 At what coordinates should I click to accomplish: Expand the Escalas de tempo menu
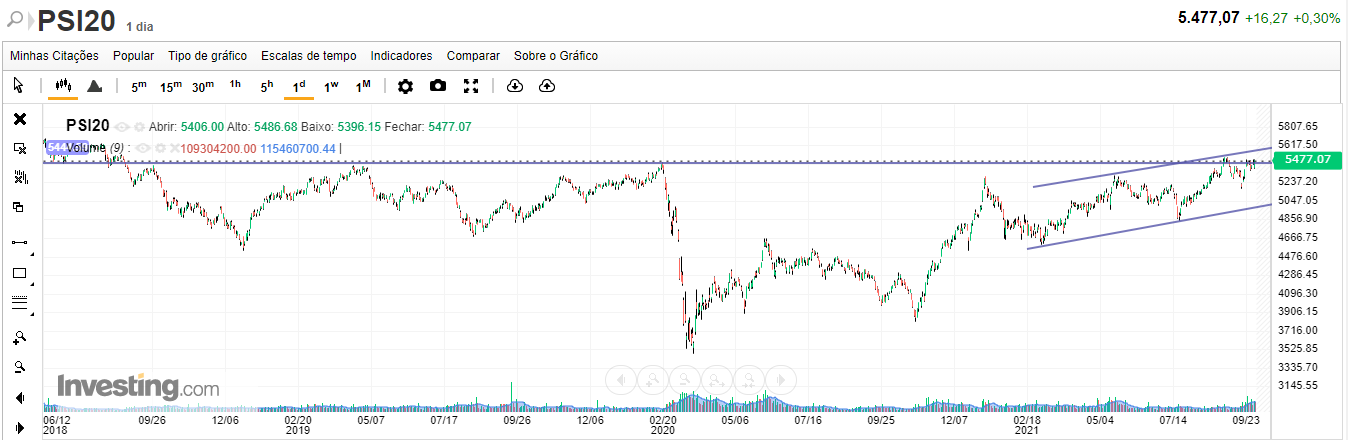click(308, 56)
